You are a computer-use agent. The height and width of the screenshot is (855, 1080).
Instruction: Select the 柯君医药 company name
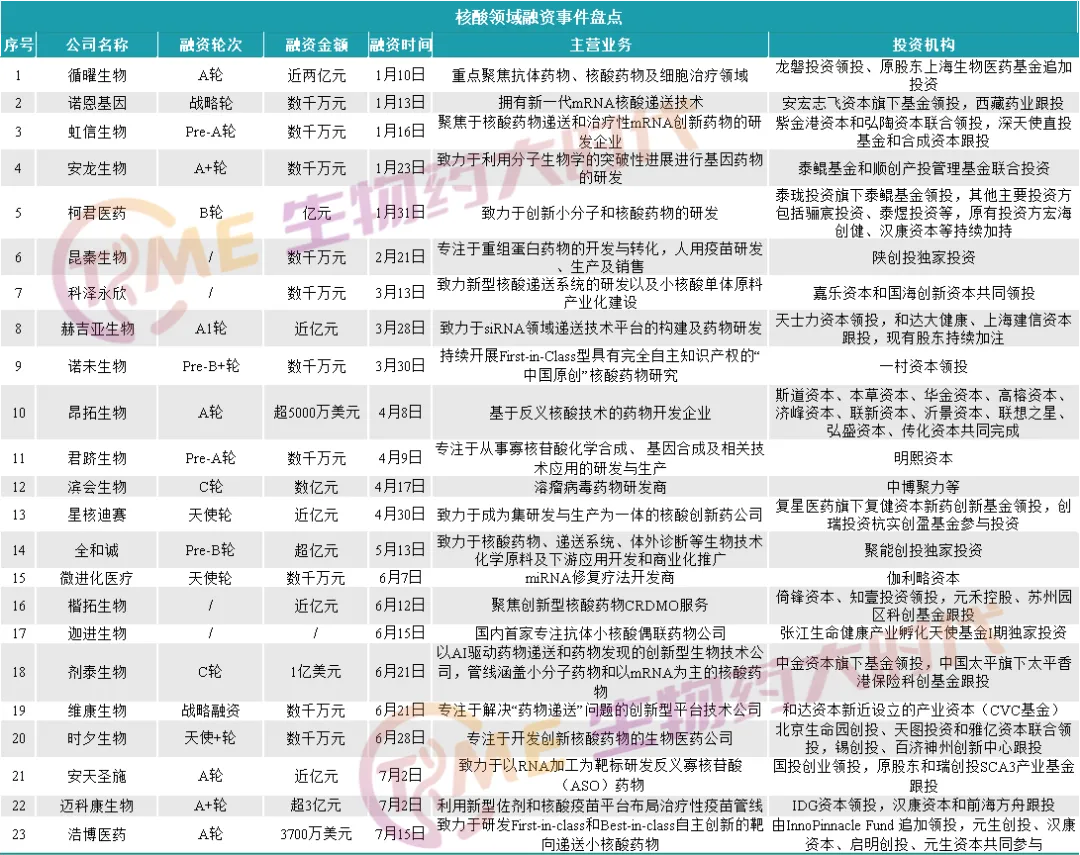(97, 213)
